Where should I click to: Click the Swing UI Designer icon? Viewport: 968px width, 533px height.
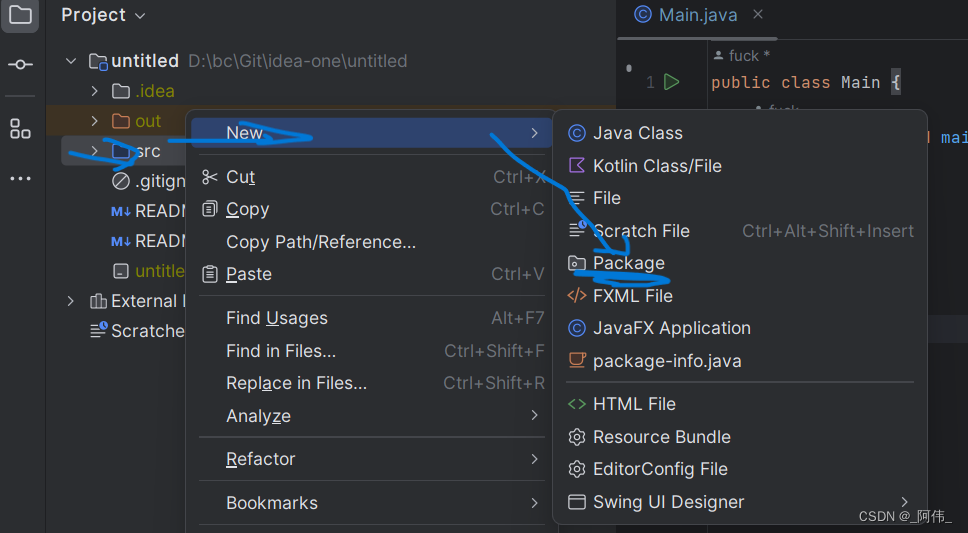tap(577, 502)
